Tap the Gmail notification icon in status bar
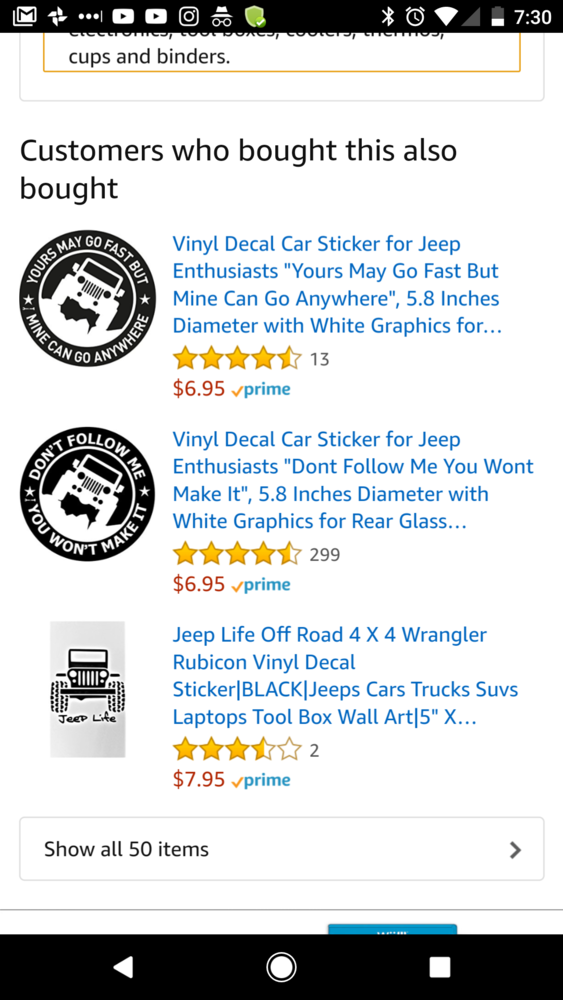Image resolution: width=563 pixels, height=1000 pixels. coord(24,17)
